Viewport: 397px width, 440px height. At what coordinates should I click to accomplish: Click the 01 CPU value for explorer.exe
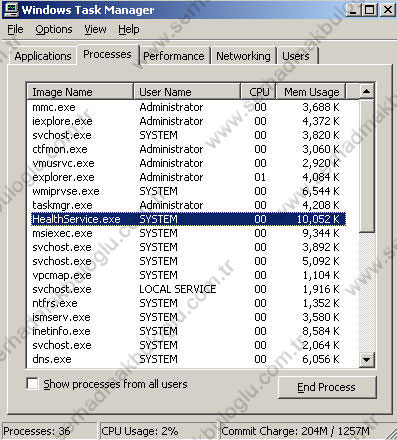click(260, 177)
